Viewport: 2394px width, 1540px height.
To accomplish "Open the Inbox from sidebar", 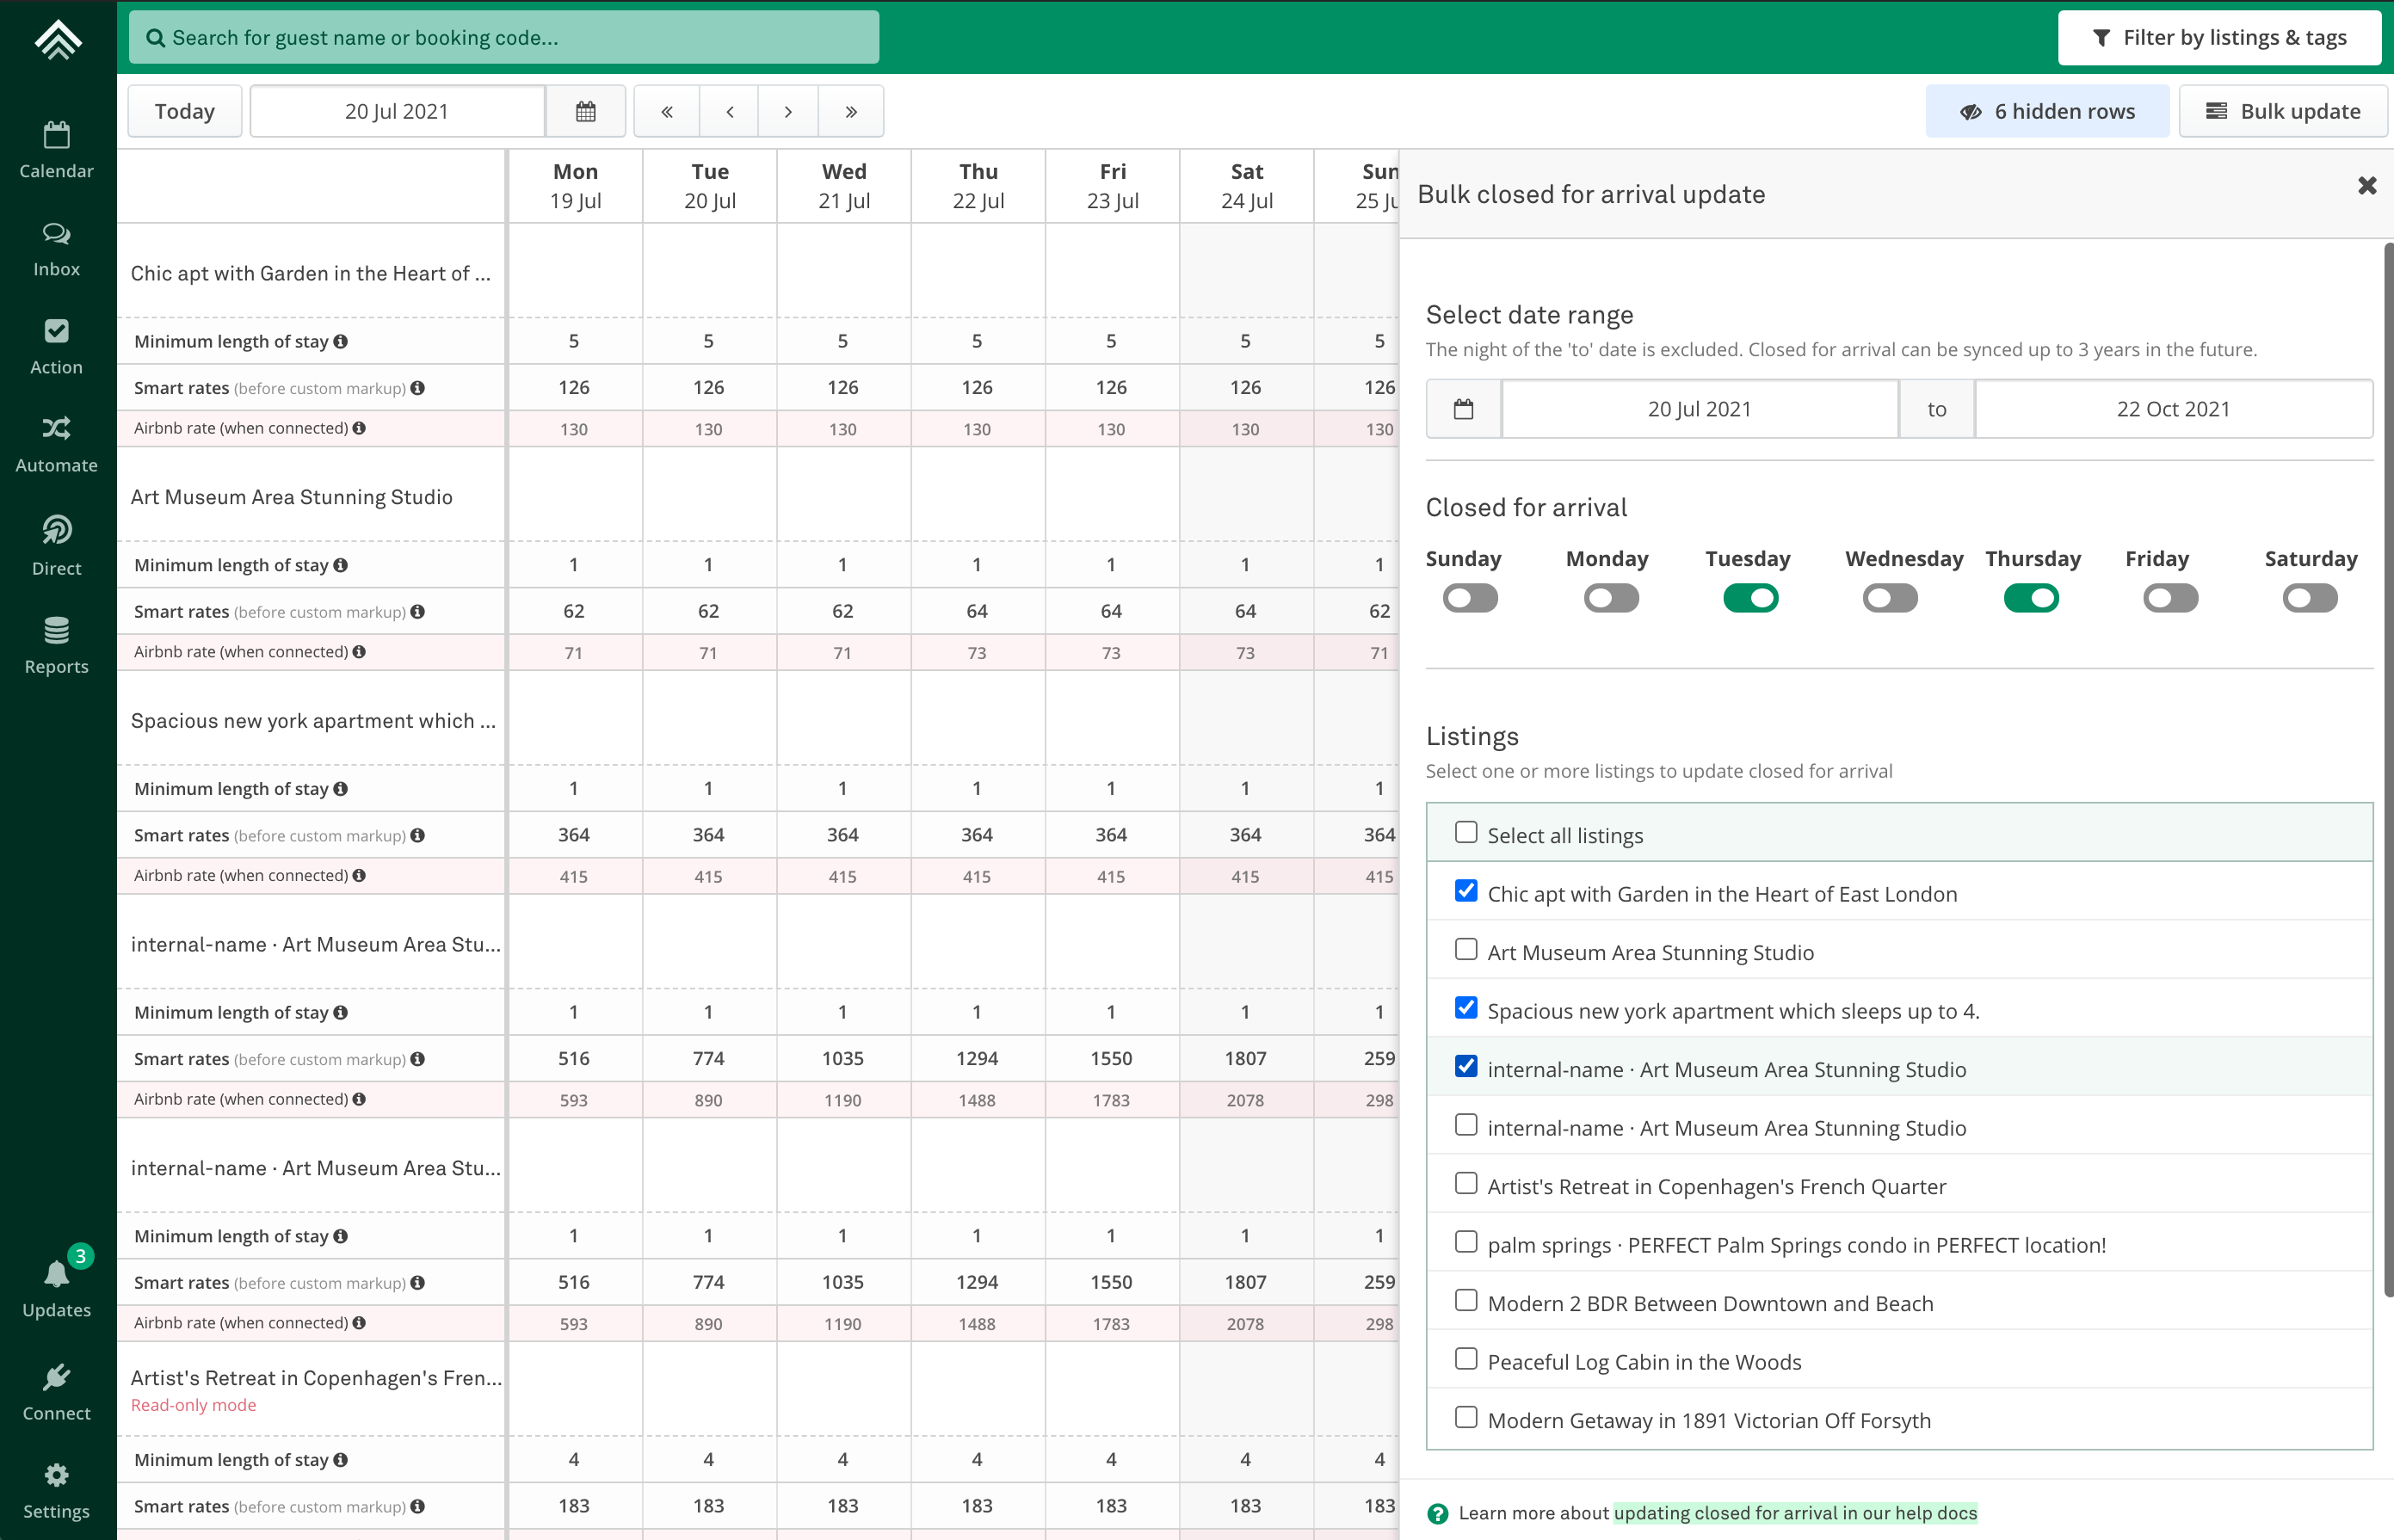I will [57, 249].
